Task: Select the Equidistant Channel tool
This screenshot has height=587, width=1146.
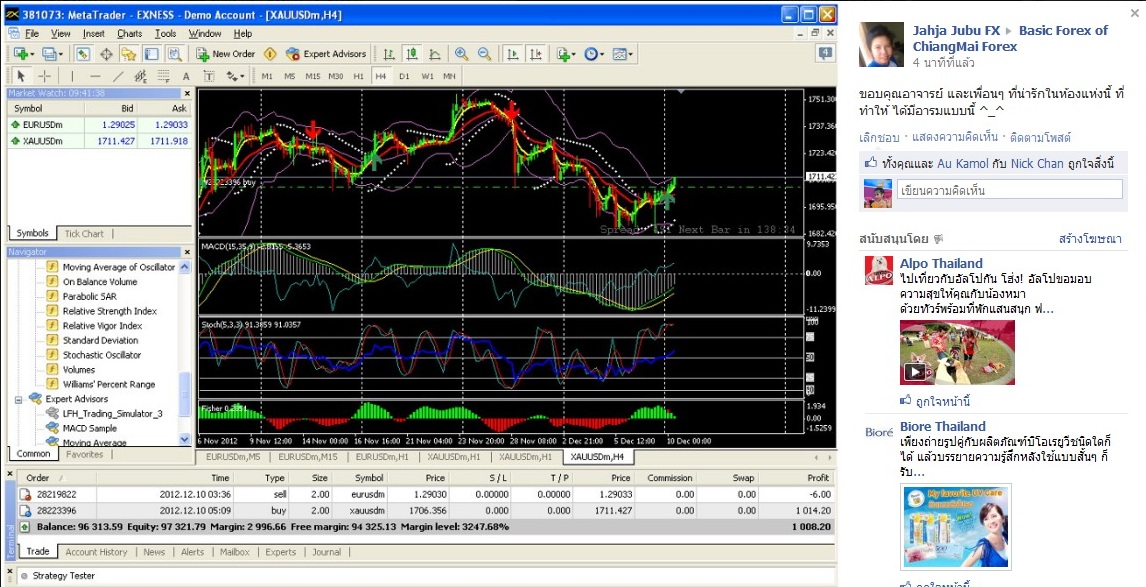Action: [140, 76]
